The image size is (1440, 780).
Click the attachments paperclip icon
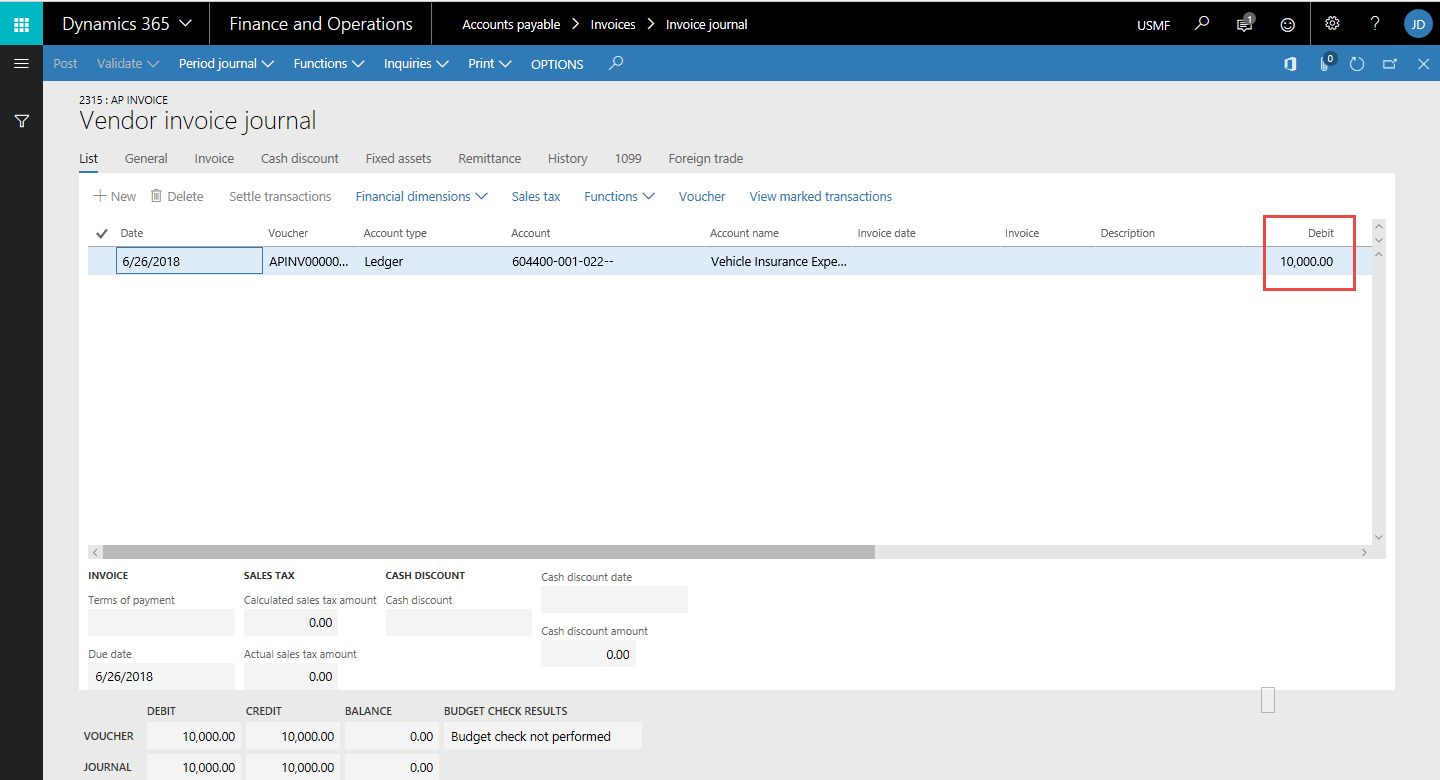tap(1325, 63)
